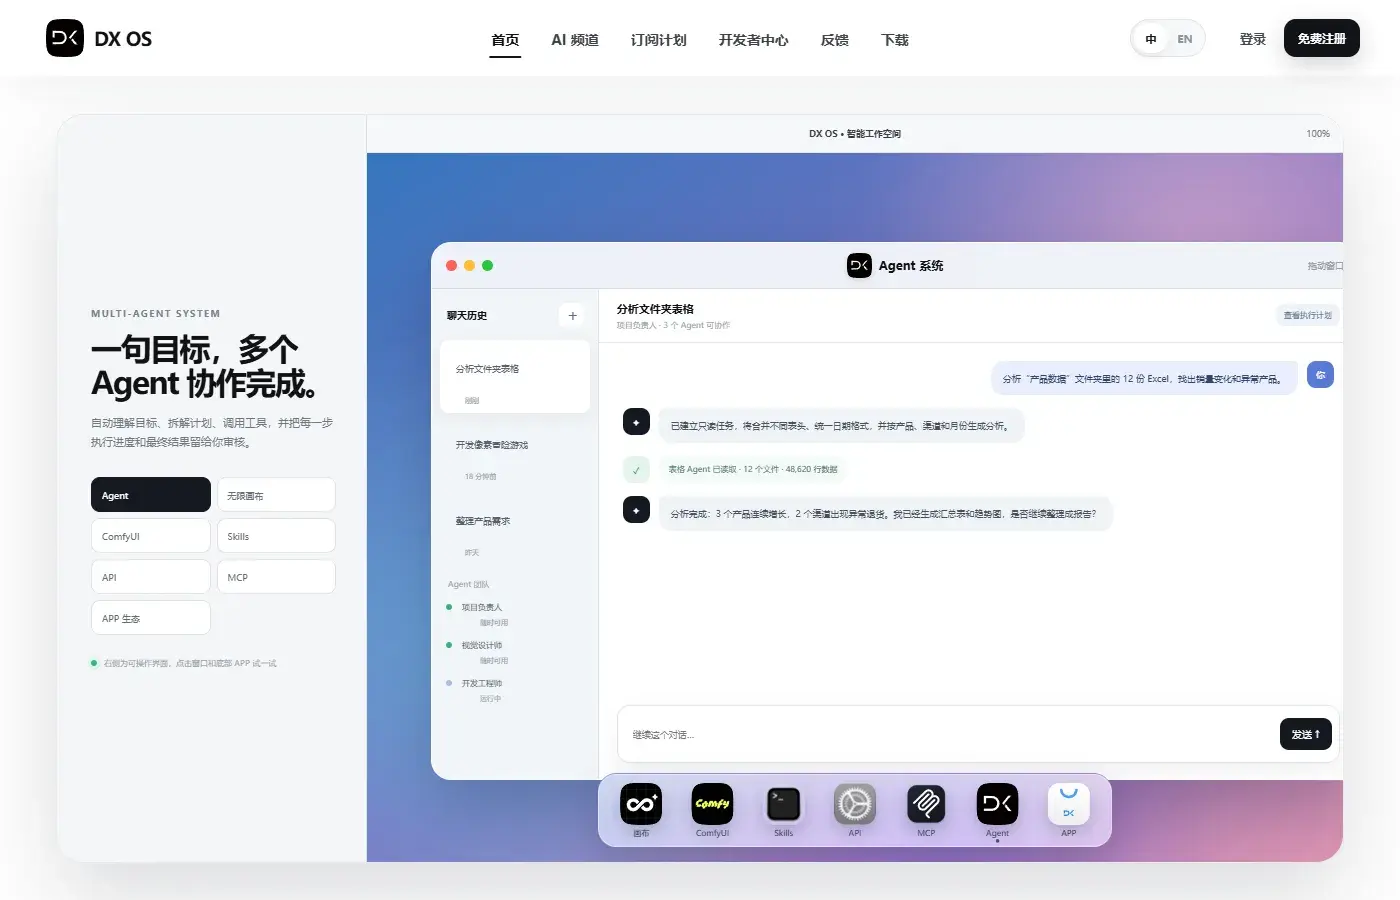Open the APP store icon in the dock
1400x900 pixels.
pos(1068,804)
